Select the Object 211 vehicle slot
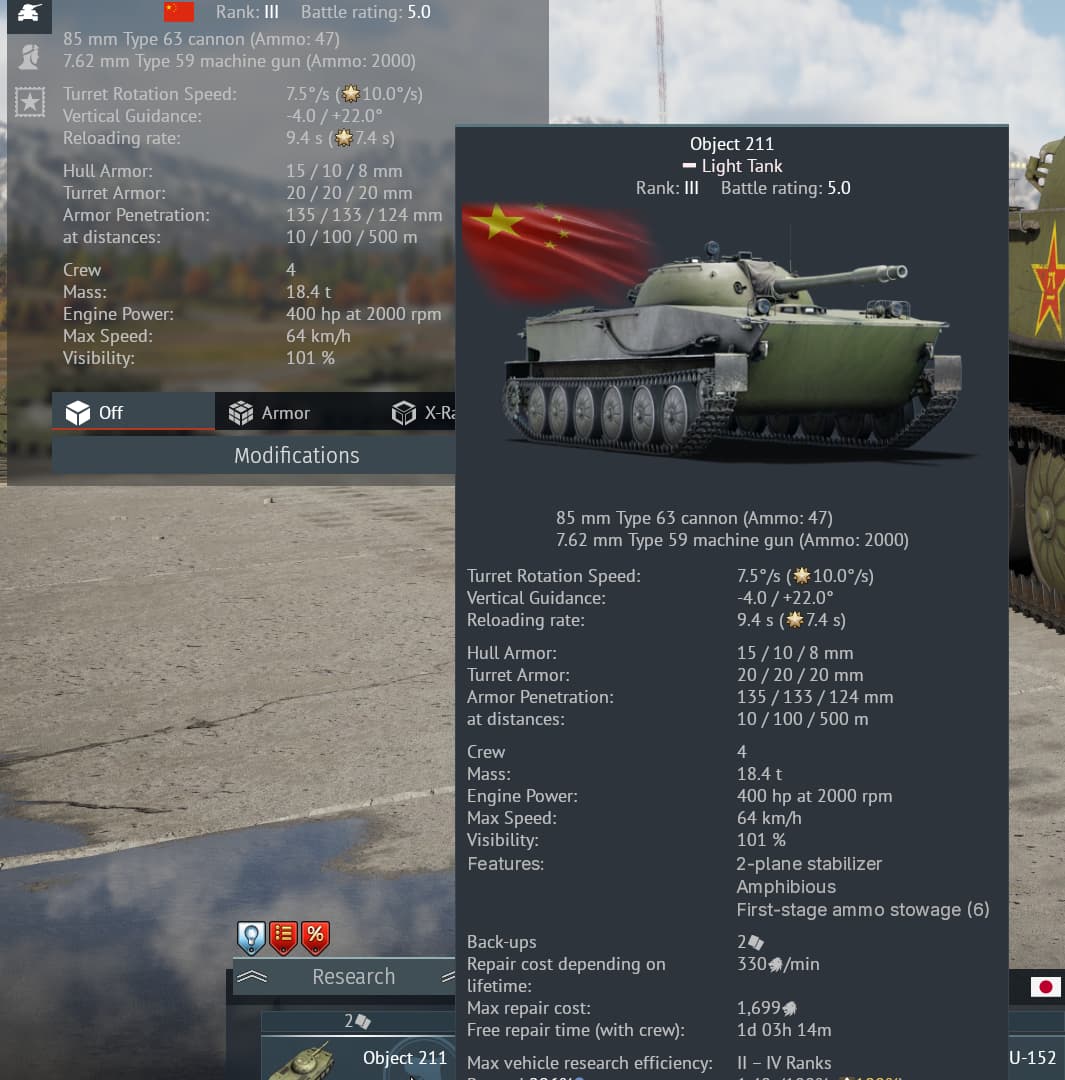The height and width of the screenshot is (1080, 1065). point(358,1059)
